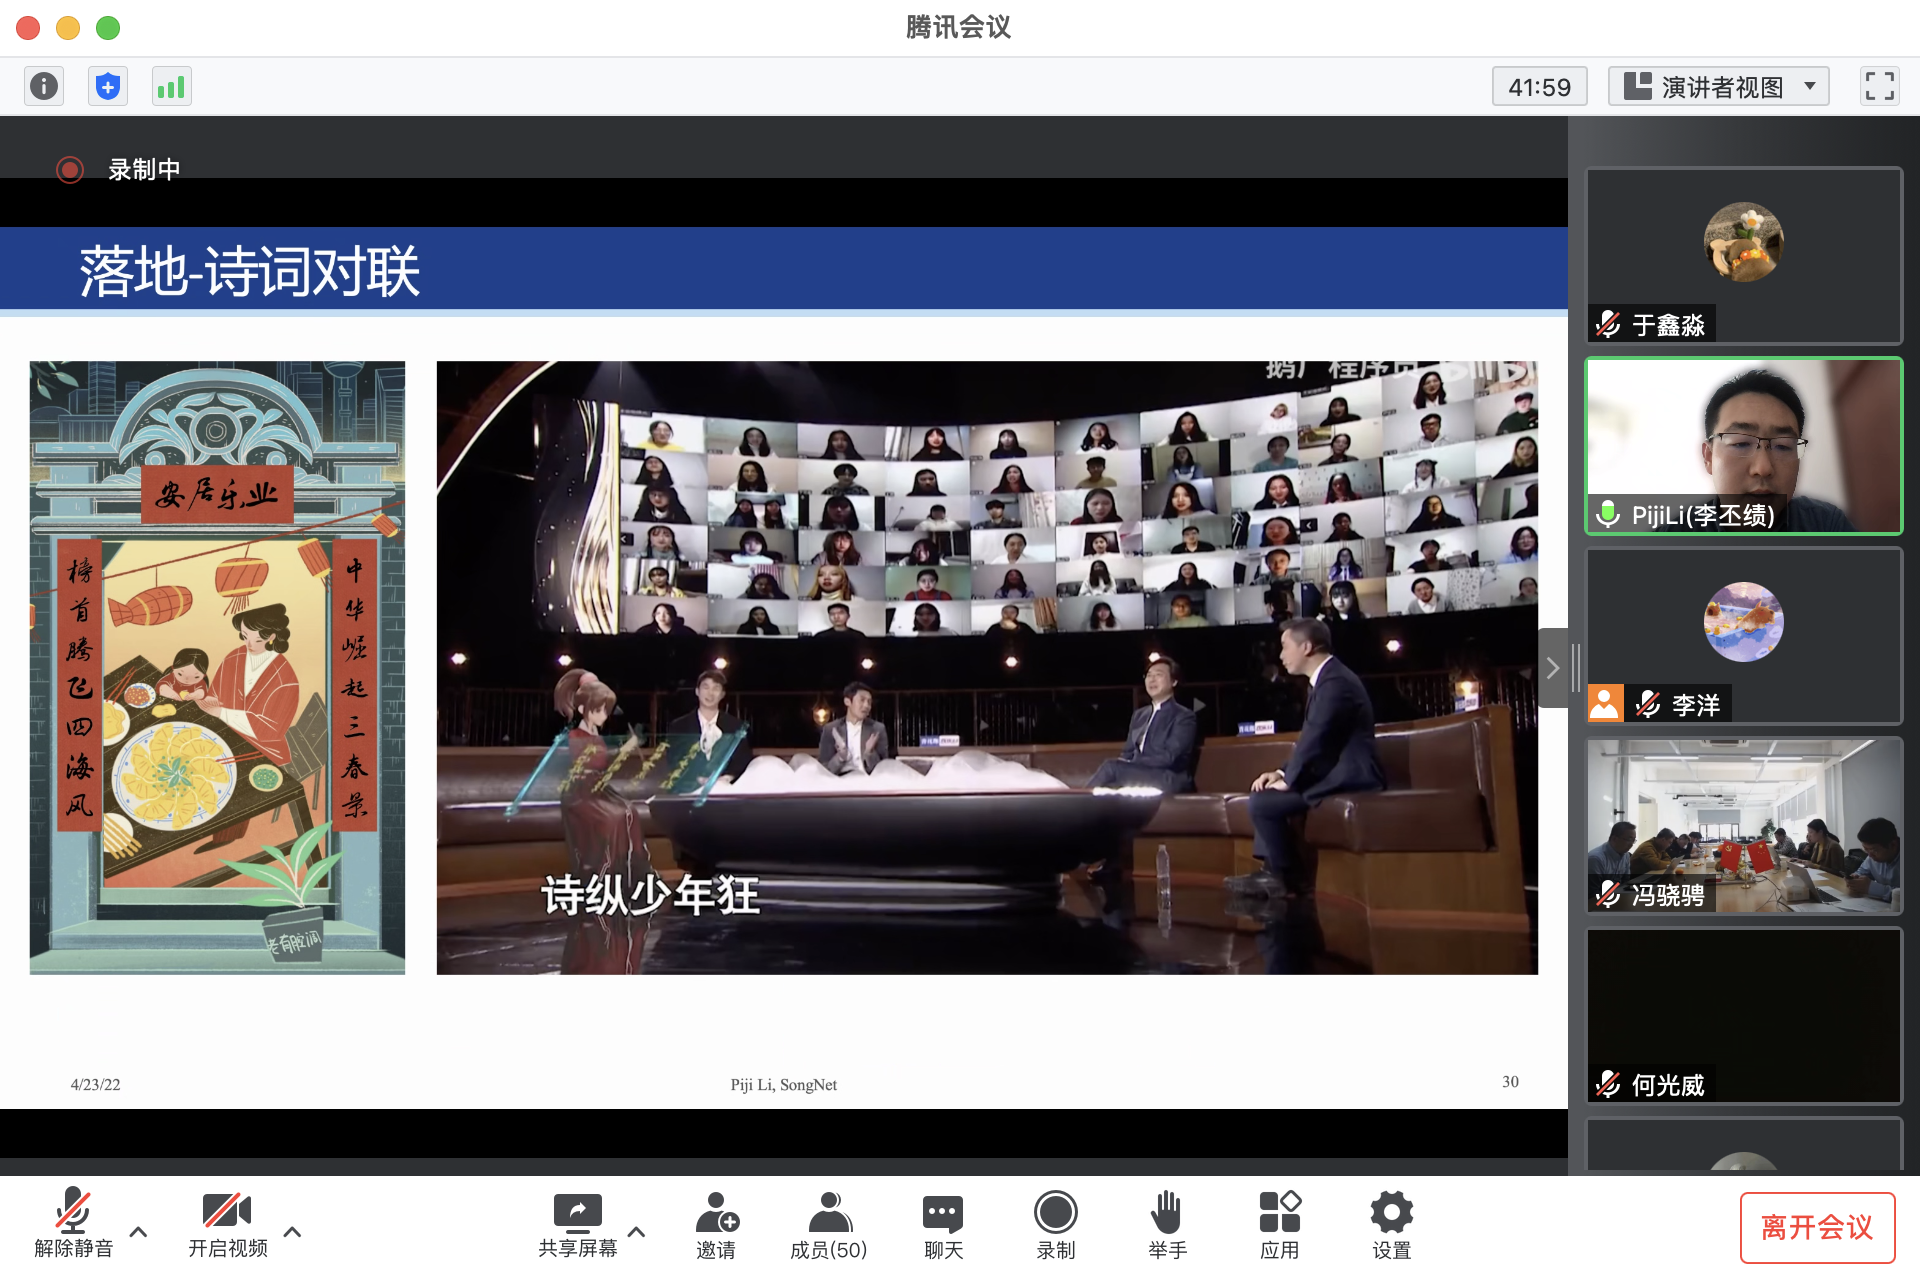Click the slide page number 30
This screenshot has height=1280, width=1920.
point(1510,1082)
